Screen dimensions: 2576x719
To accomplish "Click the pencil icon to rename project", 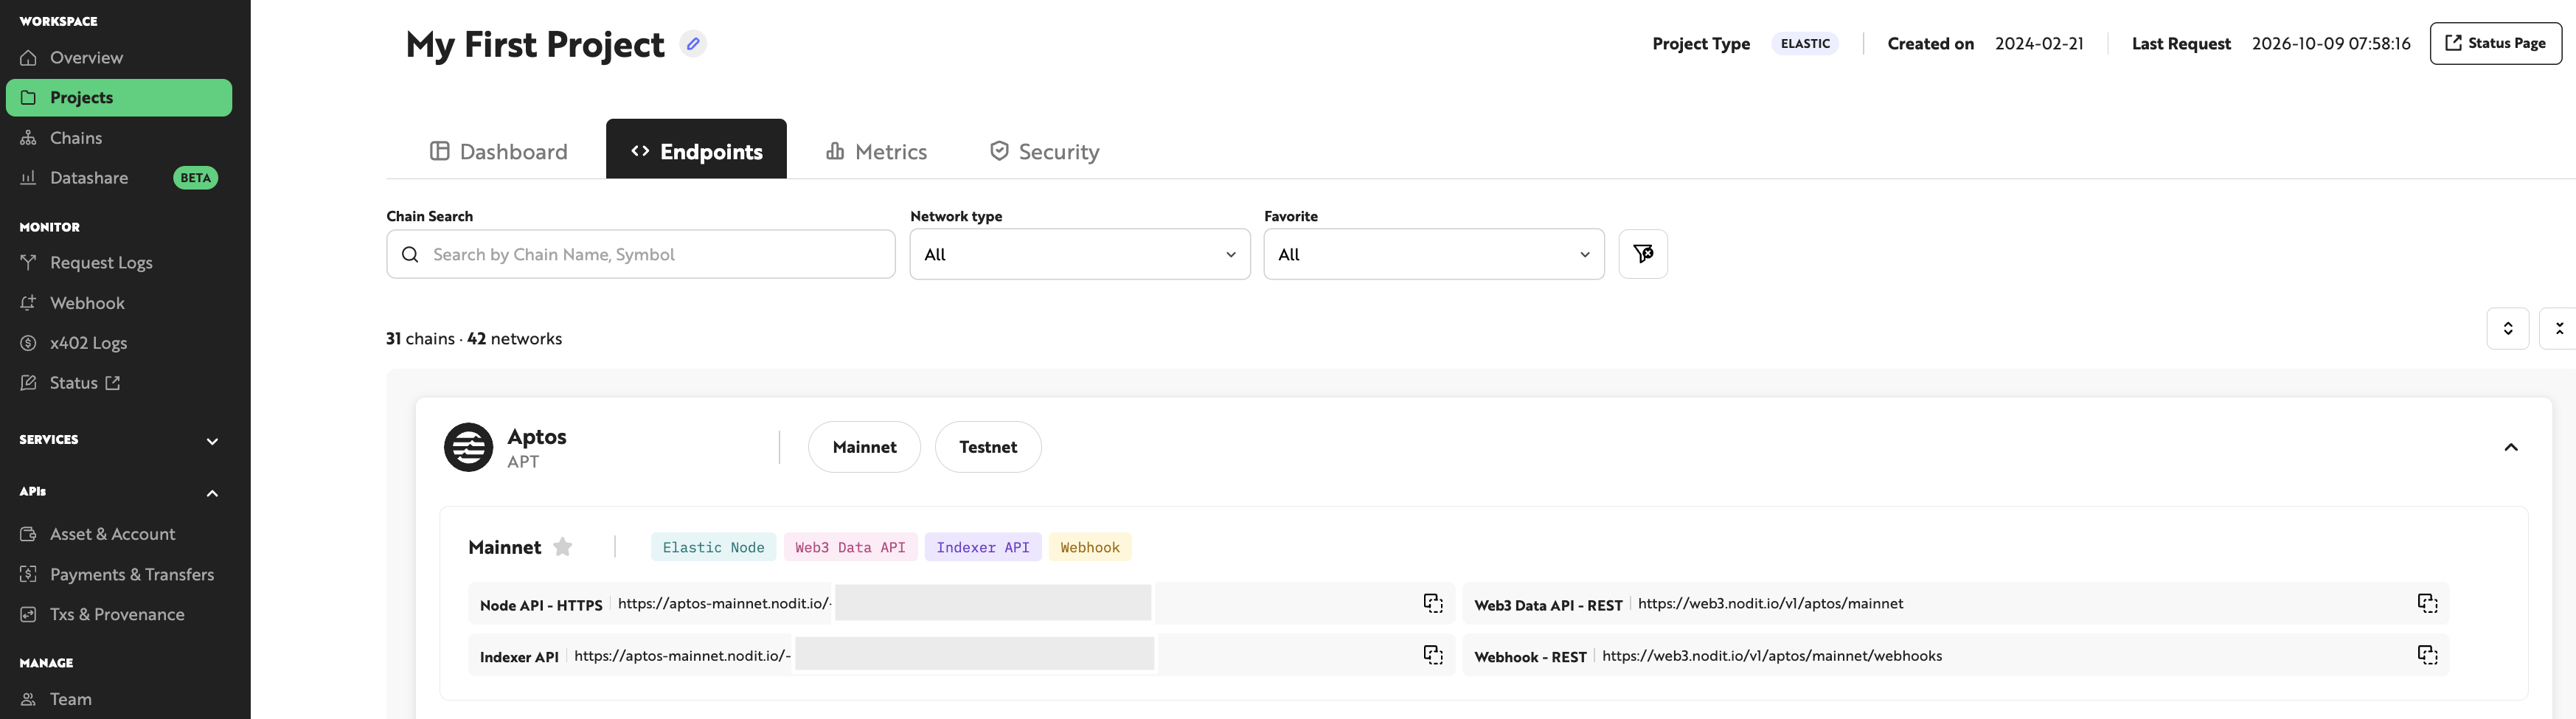I will point(693,44).
